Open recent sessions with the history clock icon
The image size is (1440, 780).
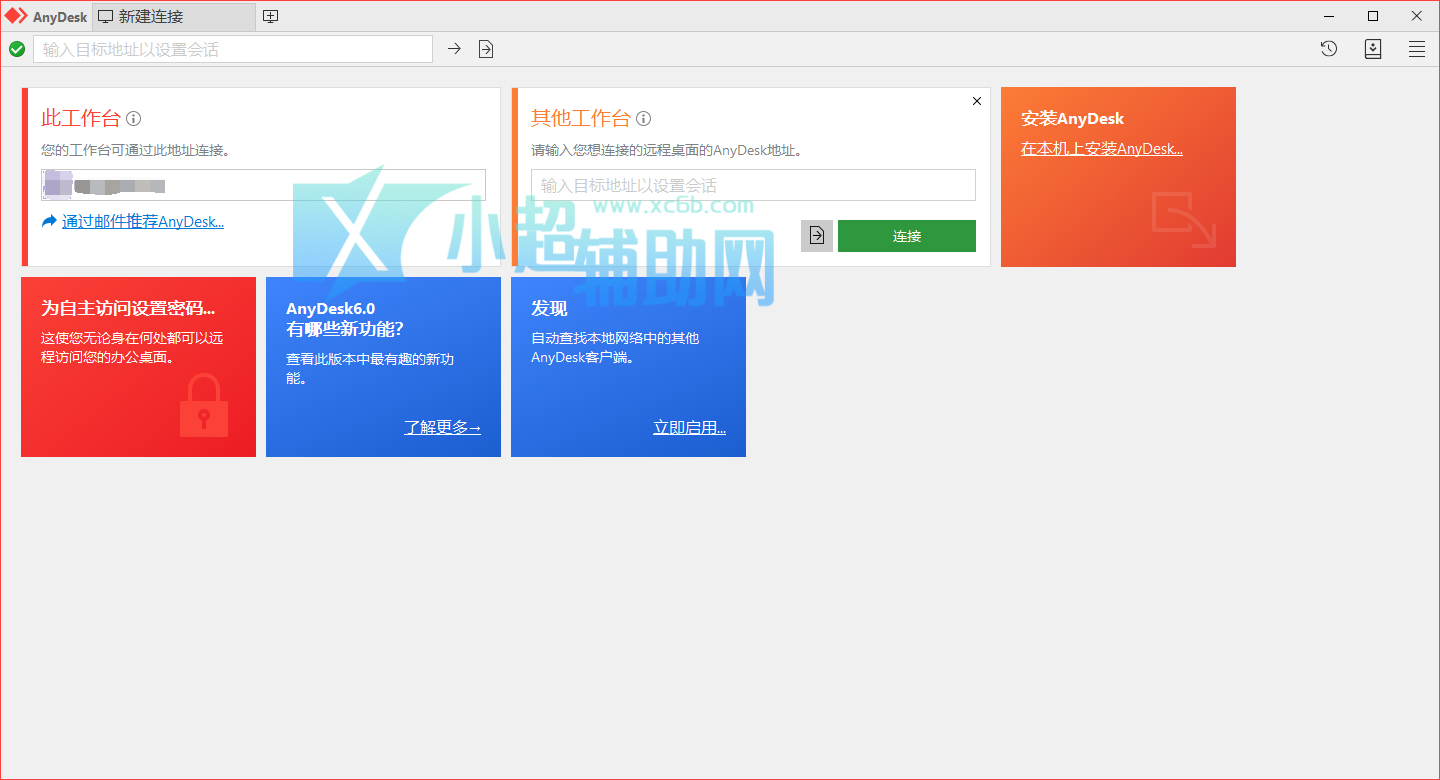tap(1328, 48)
